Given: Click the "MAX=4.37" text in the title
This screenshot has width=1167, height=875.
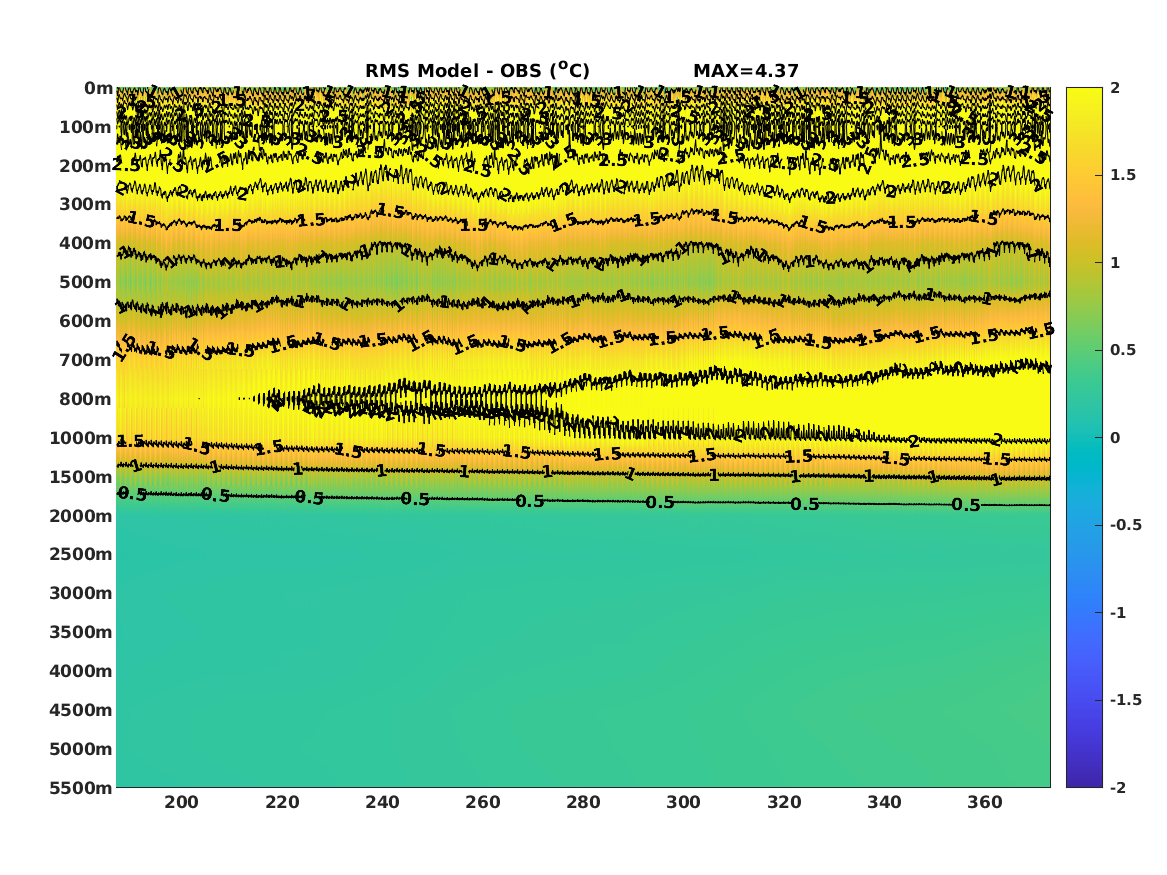Looking at the screenshot, I should pyautogui.click(x=746, y=71).
